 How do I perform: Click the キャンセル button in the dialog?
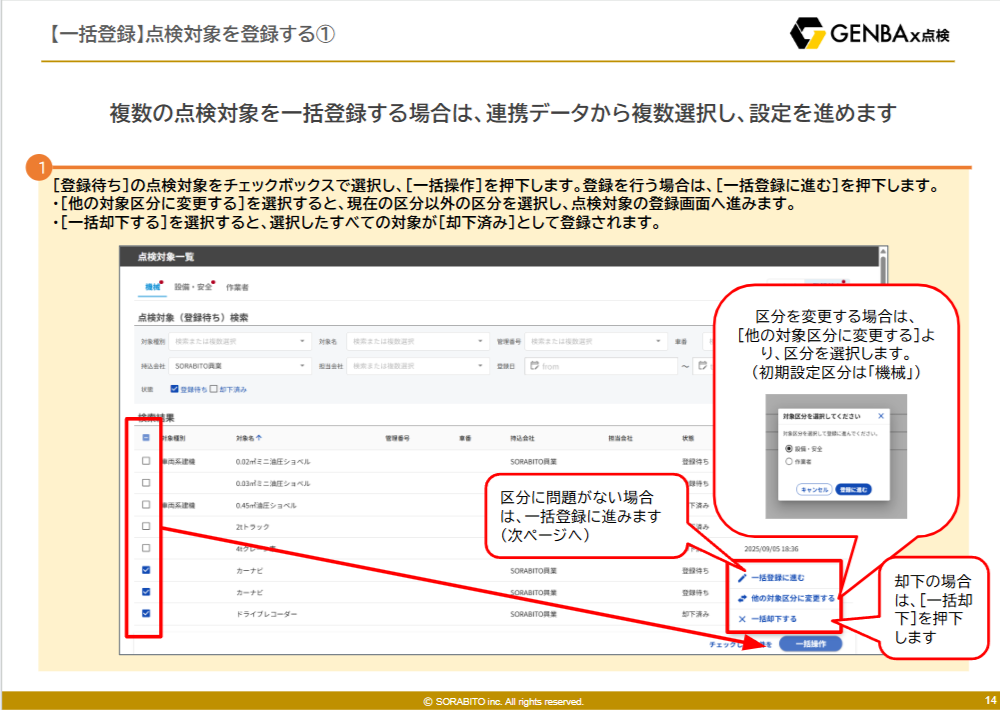pyautogui.click(x=813, y=490)
